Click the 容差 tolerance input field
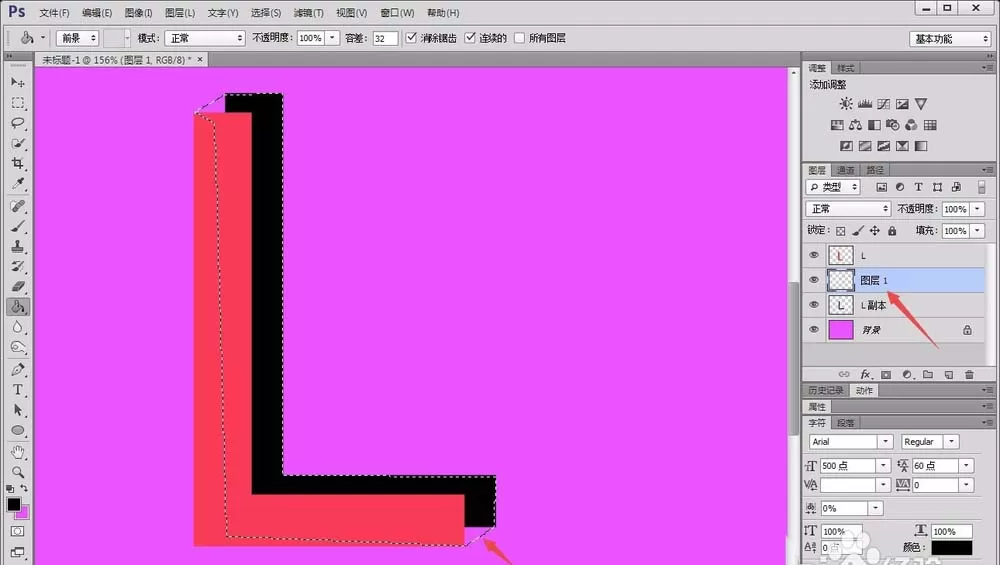 385,38
